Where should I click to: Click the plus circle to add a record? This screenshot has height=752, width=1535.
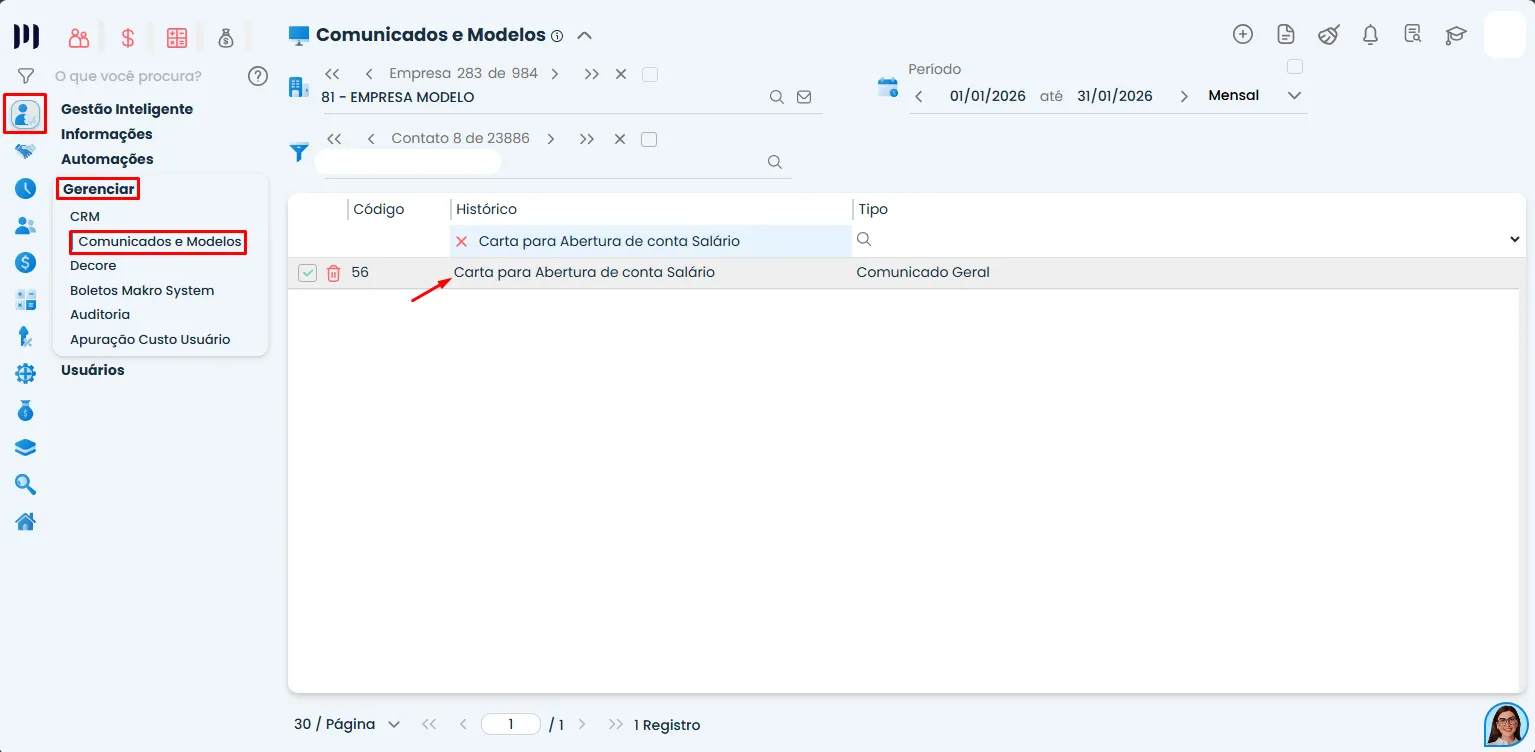(x=1242, y=33)
